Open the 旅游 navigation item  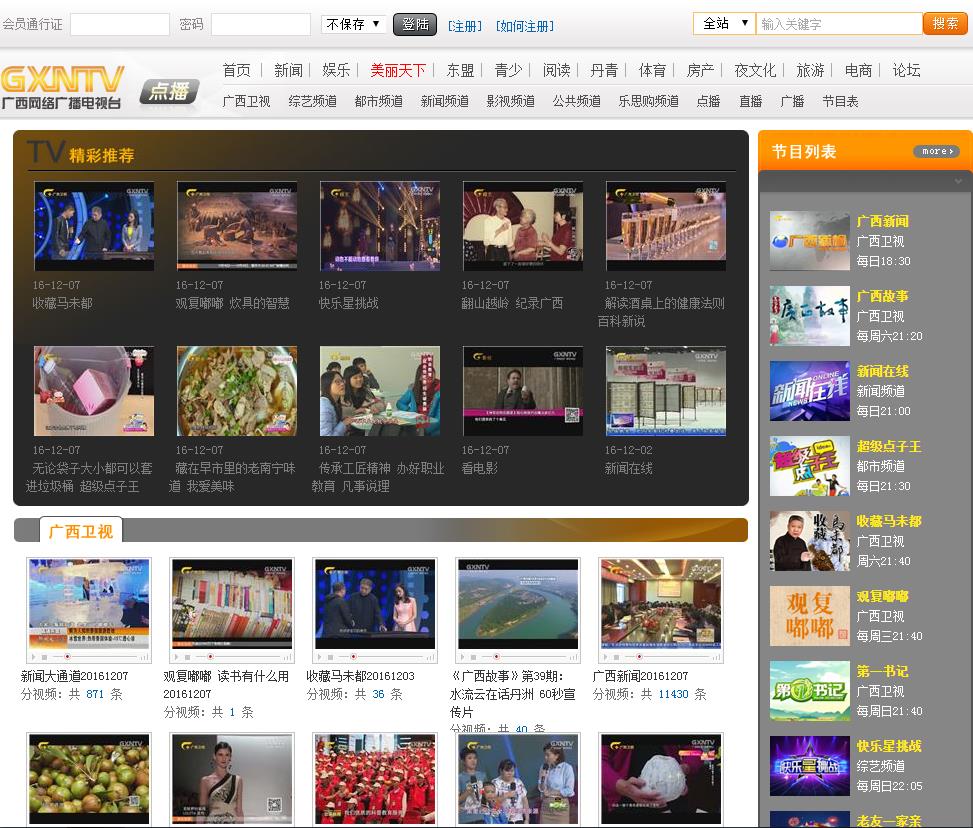[810, 70]
